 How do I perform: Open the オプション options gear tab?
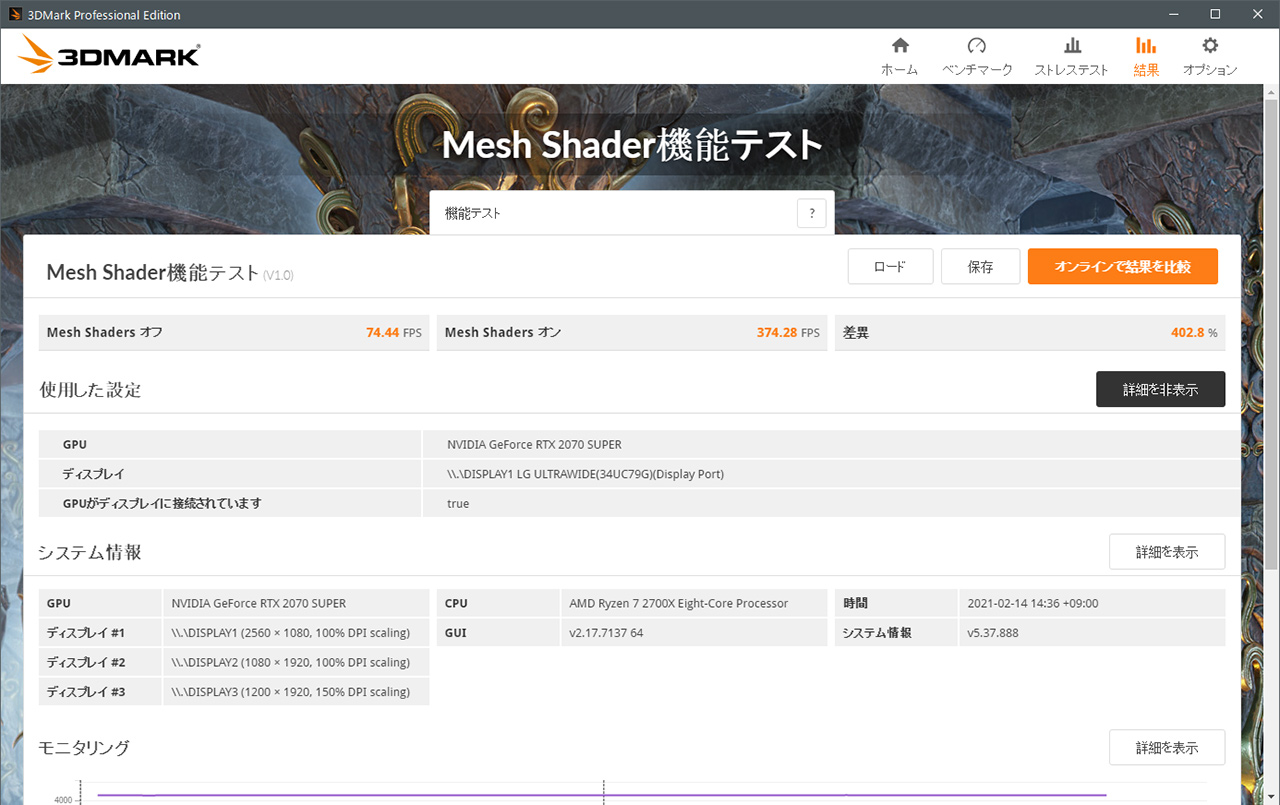[1210, 57]
